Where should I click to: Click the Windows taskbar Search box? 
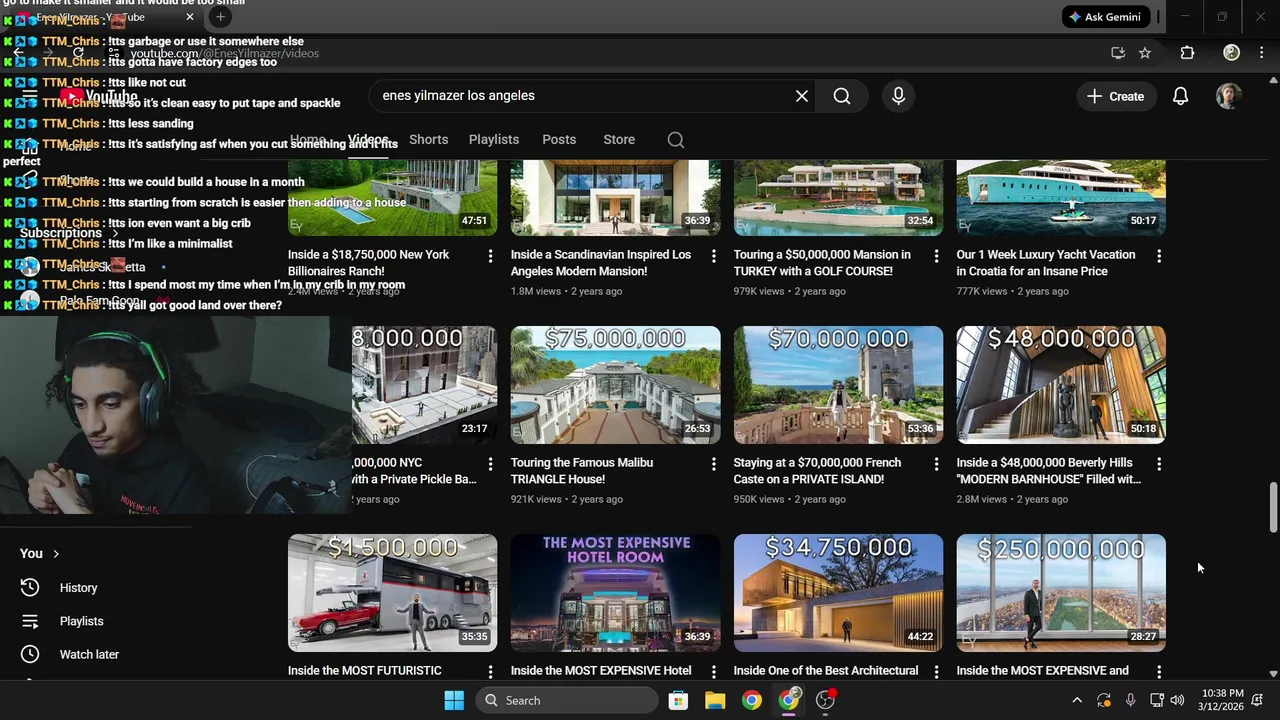tap(565, 700)
